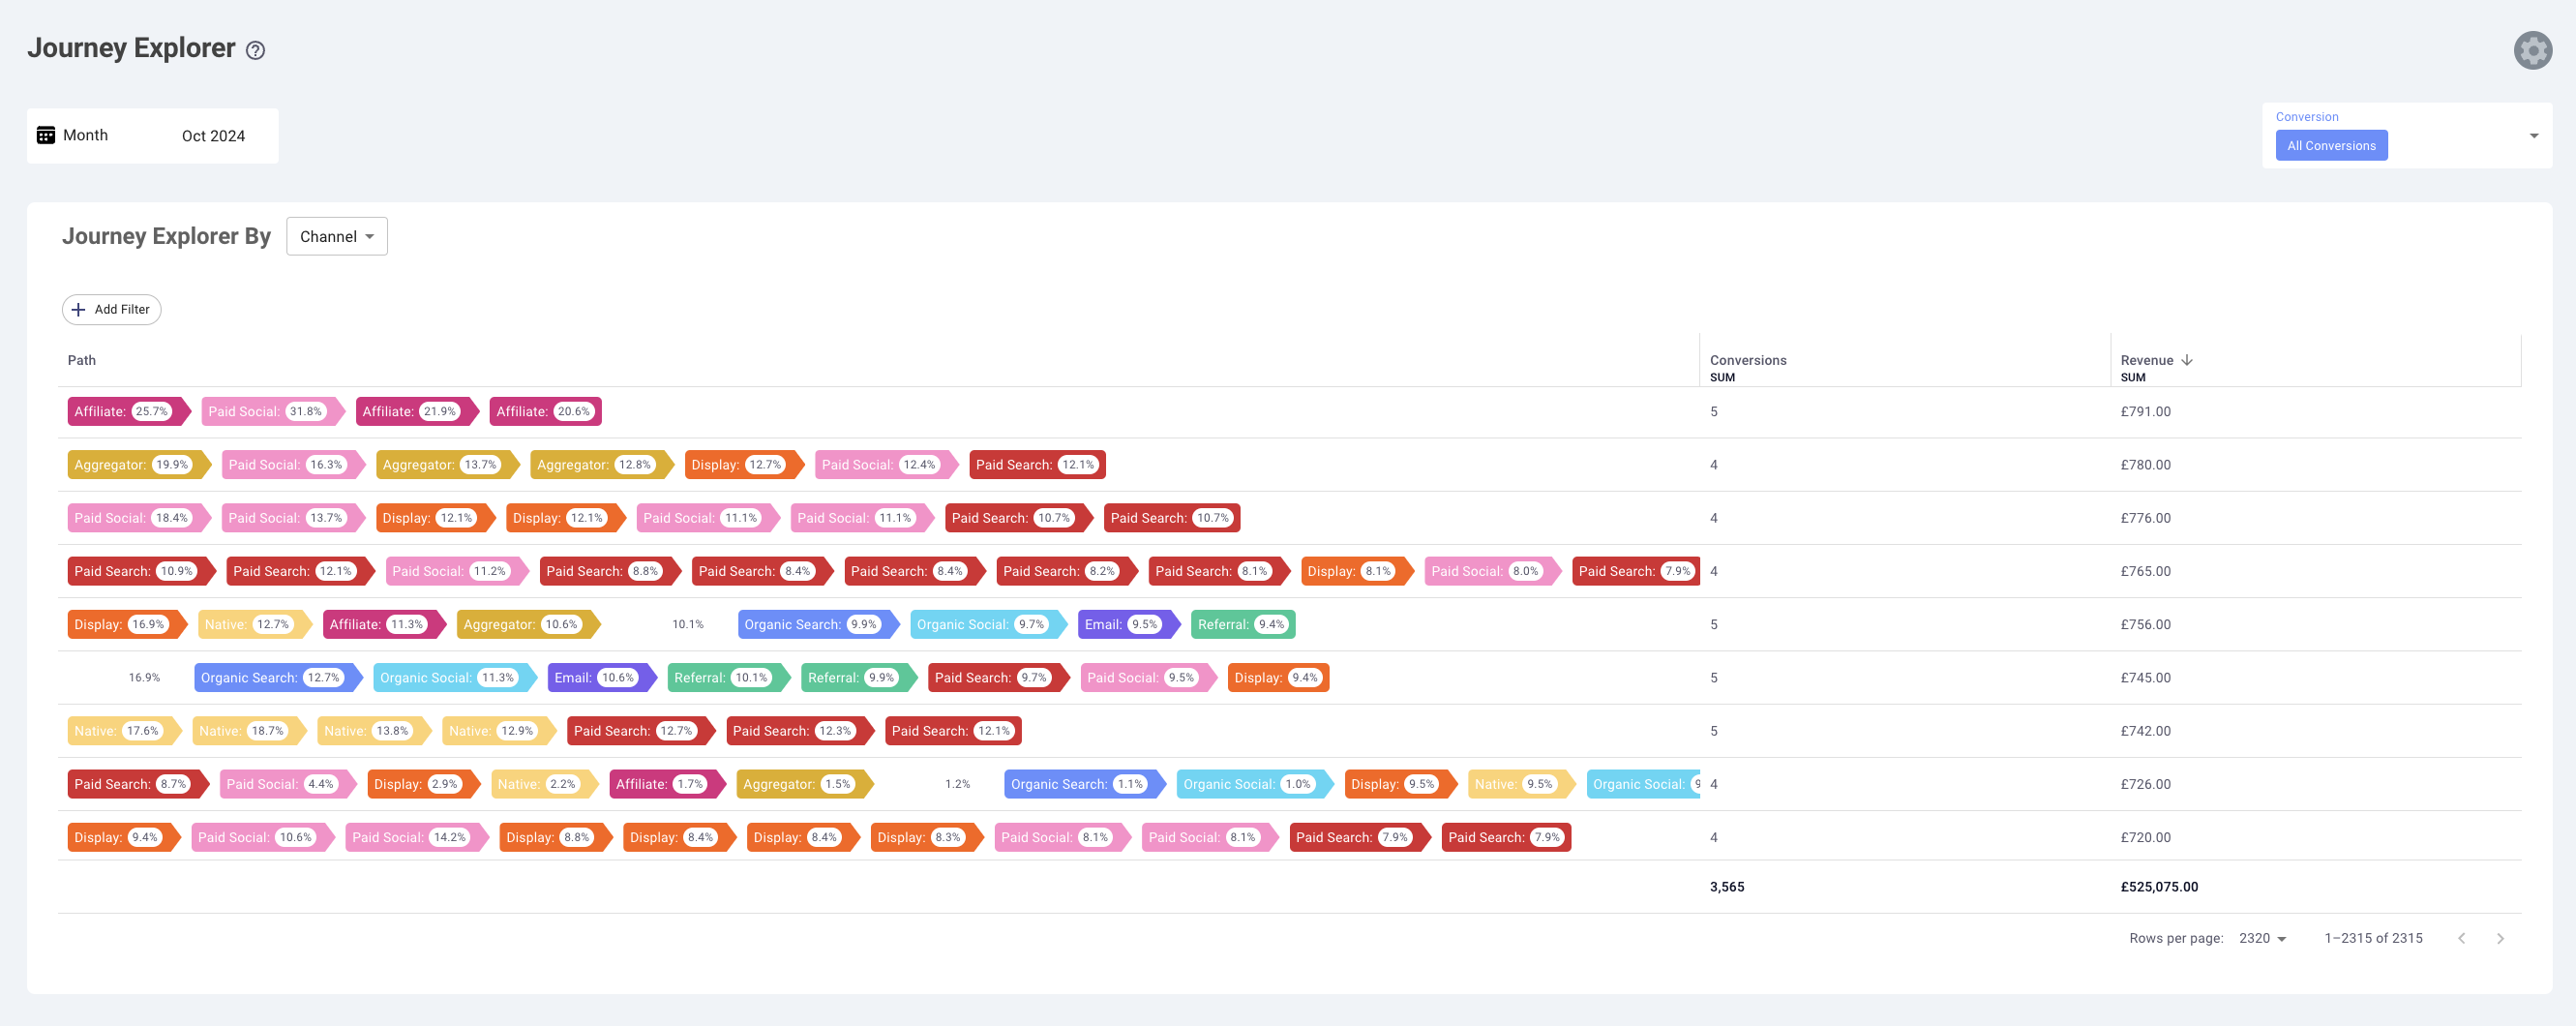Select the Display 8.3% path step
The image size is (2576, 1026).
[x=927, y=838]
